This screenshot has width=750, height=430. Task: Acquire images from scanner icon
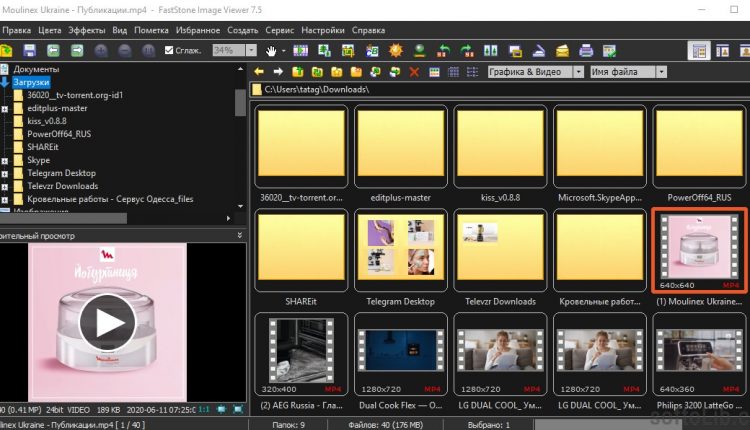point(539,50)
